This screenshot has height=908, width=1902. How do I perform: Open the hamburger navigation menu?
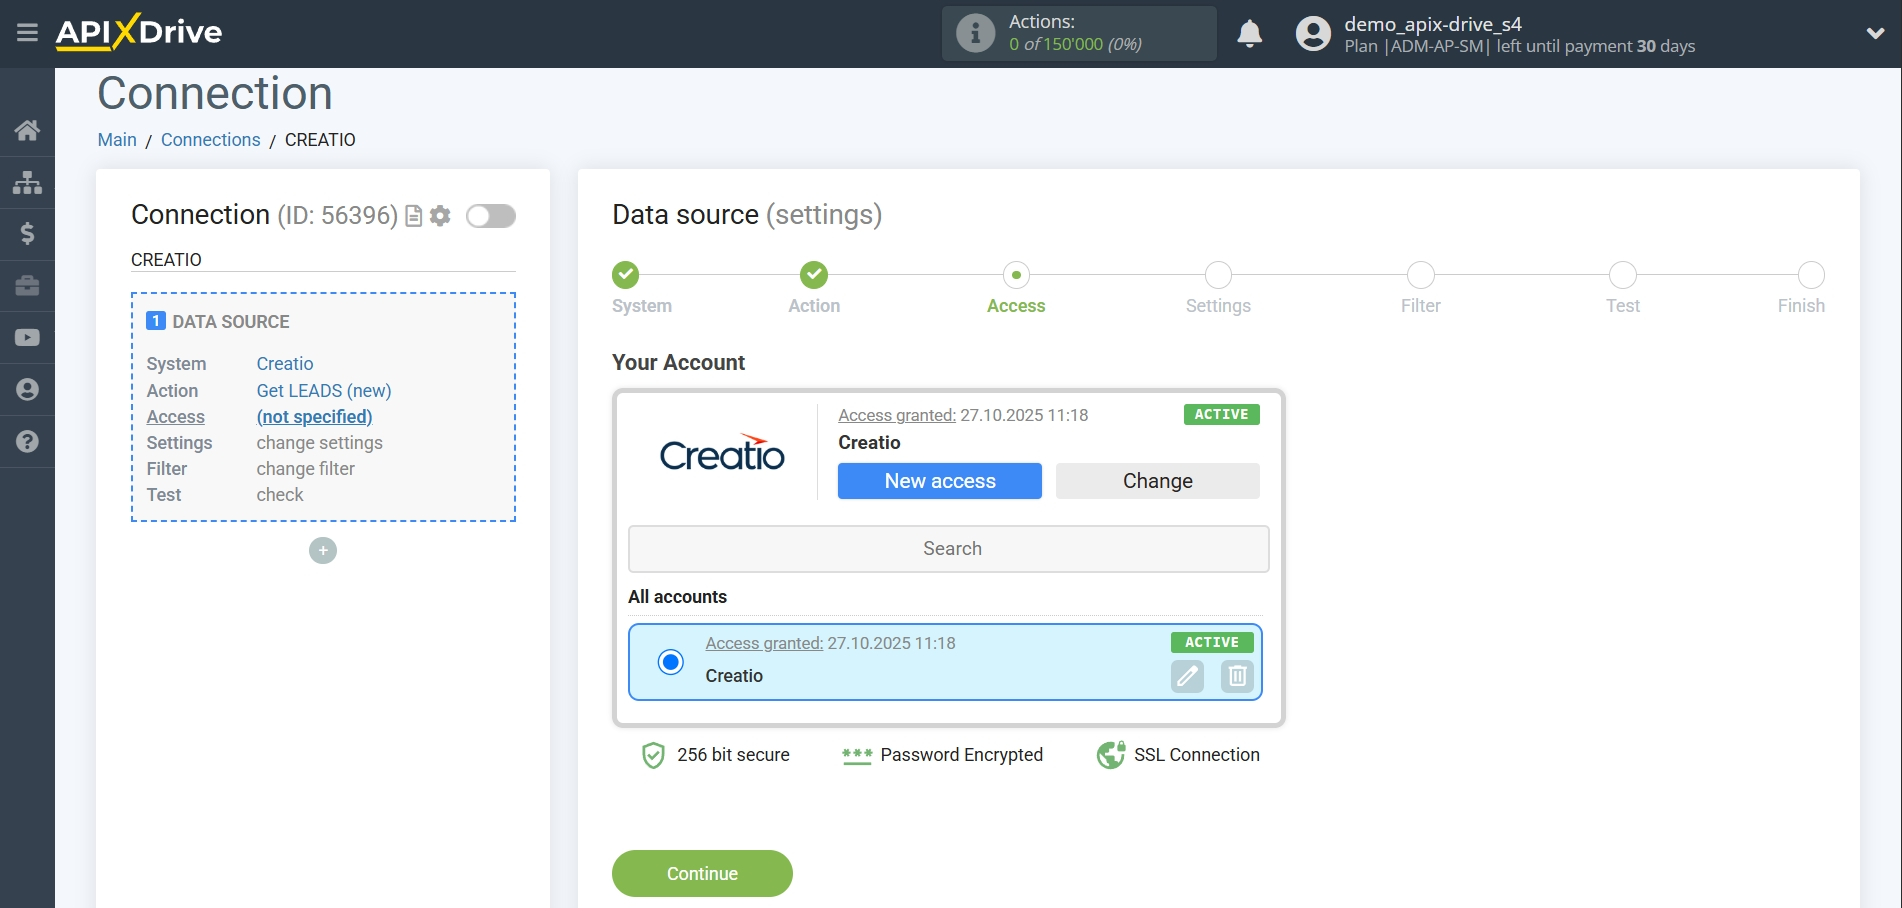coord(27,33)
